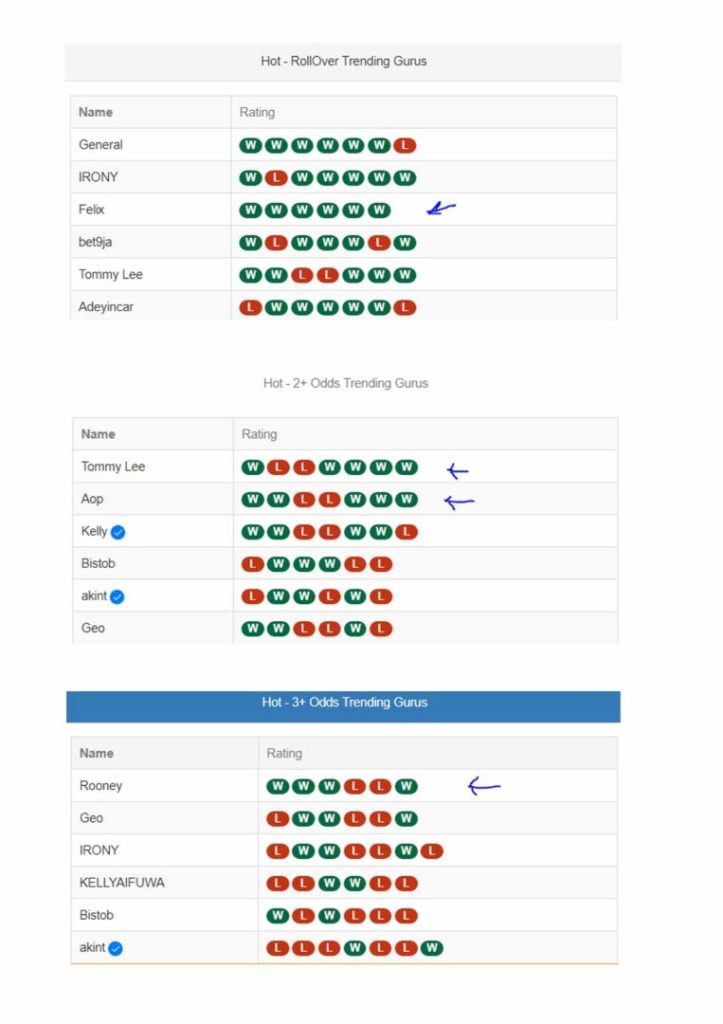The width and height of the screenshot is (723, 1024).
Task: Click the verified badge next to Kelly
Action: click(x=118, y=532)
